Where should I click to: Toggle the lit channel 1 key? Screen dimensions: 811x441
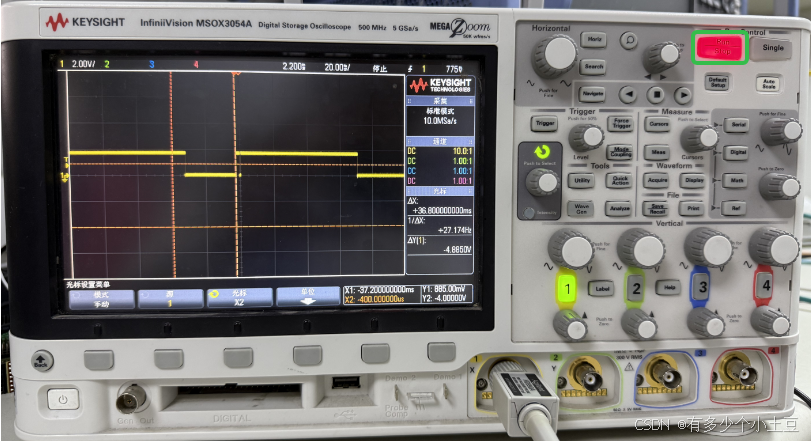click(568, 288)
